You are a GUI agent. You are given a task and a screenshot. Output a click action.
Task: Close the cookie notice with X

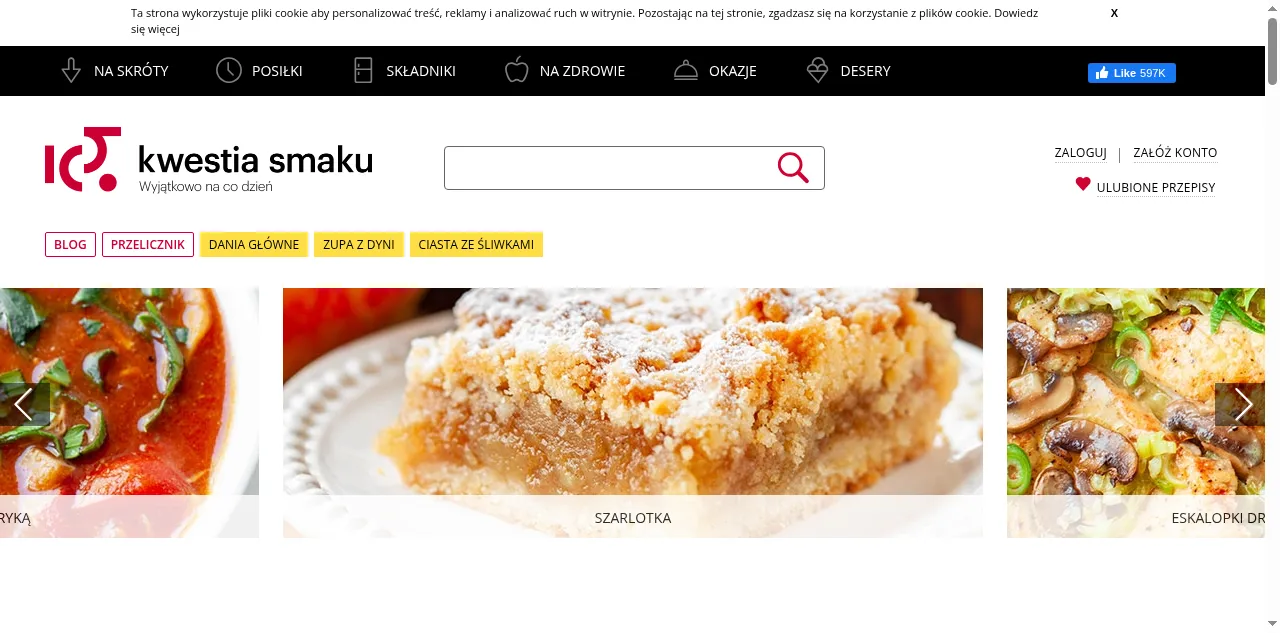tap(1114, 13)
